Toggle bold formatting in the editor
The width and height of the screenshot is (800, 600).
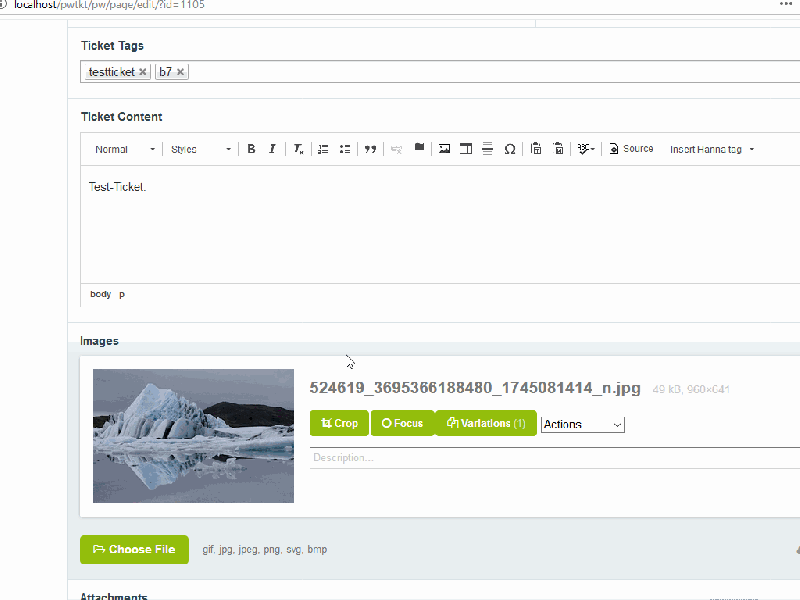pos(251,148)
